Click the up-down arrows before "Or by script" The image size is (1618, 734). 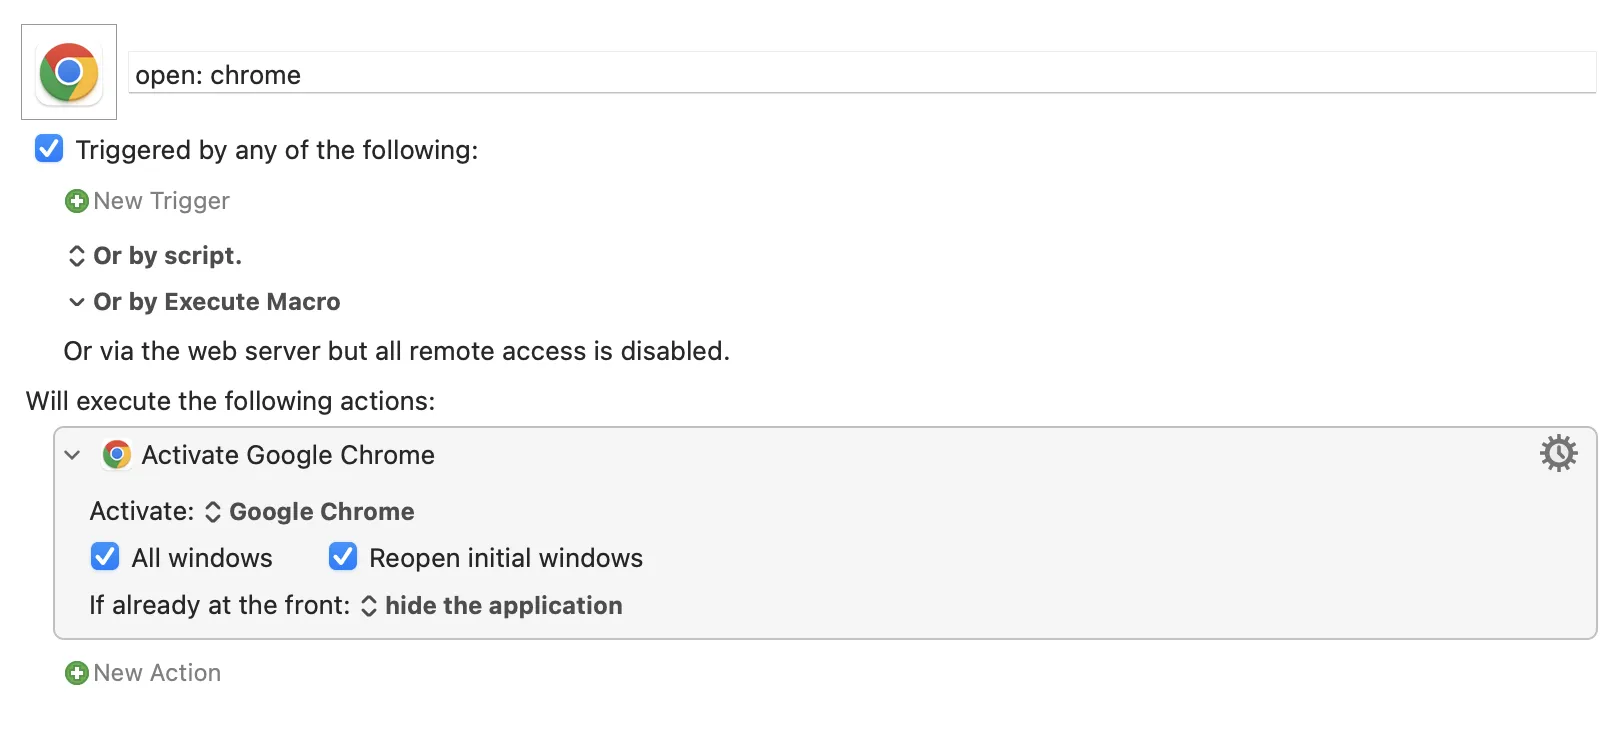[77, 256]
